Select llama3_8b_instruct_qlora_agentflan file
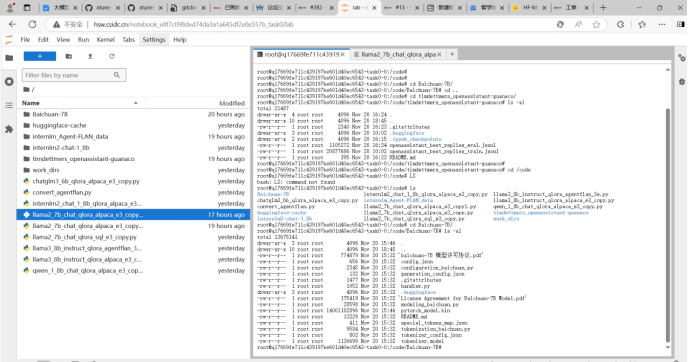Screen dimensions: 688x362 coord(133,248)
